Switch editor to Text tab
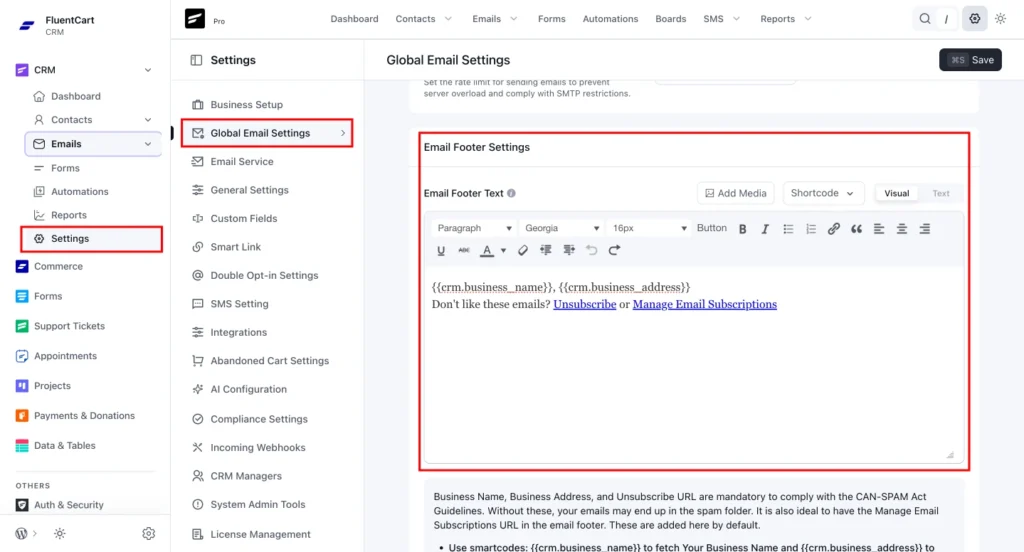Viewport: 1024px width, 552px height. (x=940, y=193)
